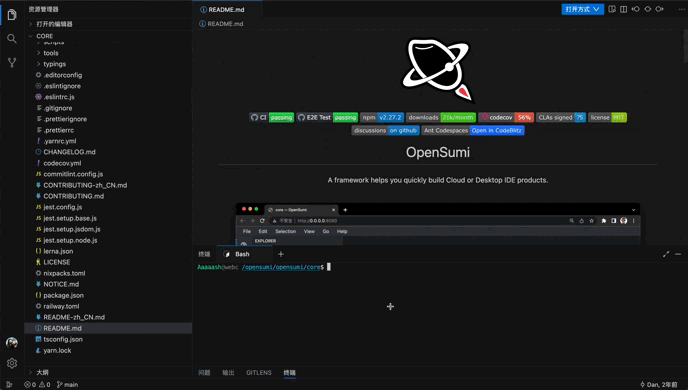Screen dimensions: 688x390
Task: Open .gitignore file
Action: coord(108,108)
